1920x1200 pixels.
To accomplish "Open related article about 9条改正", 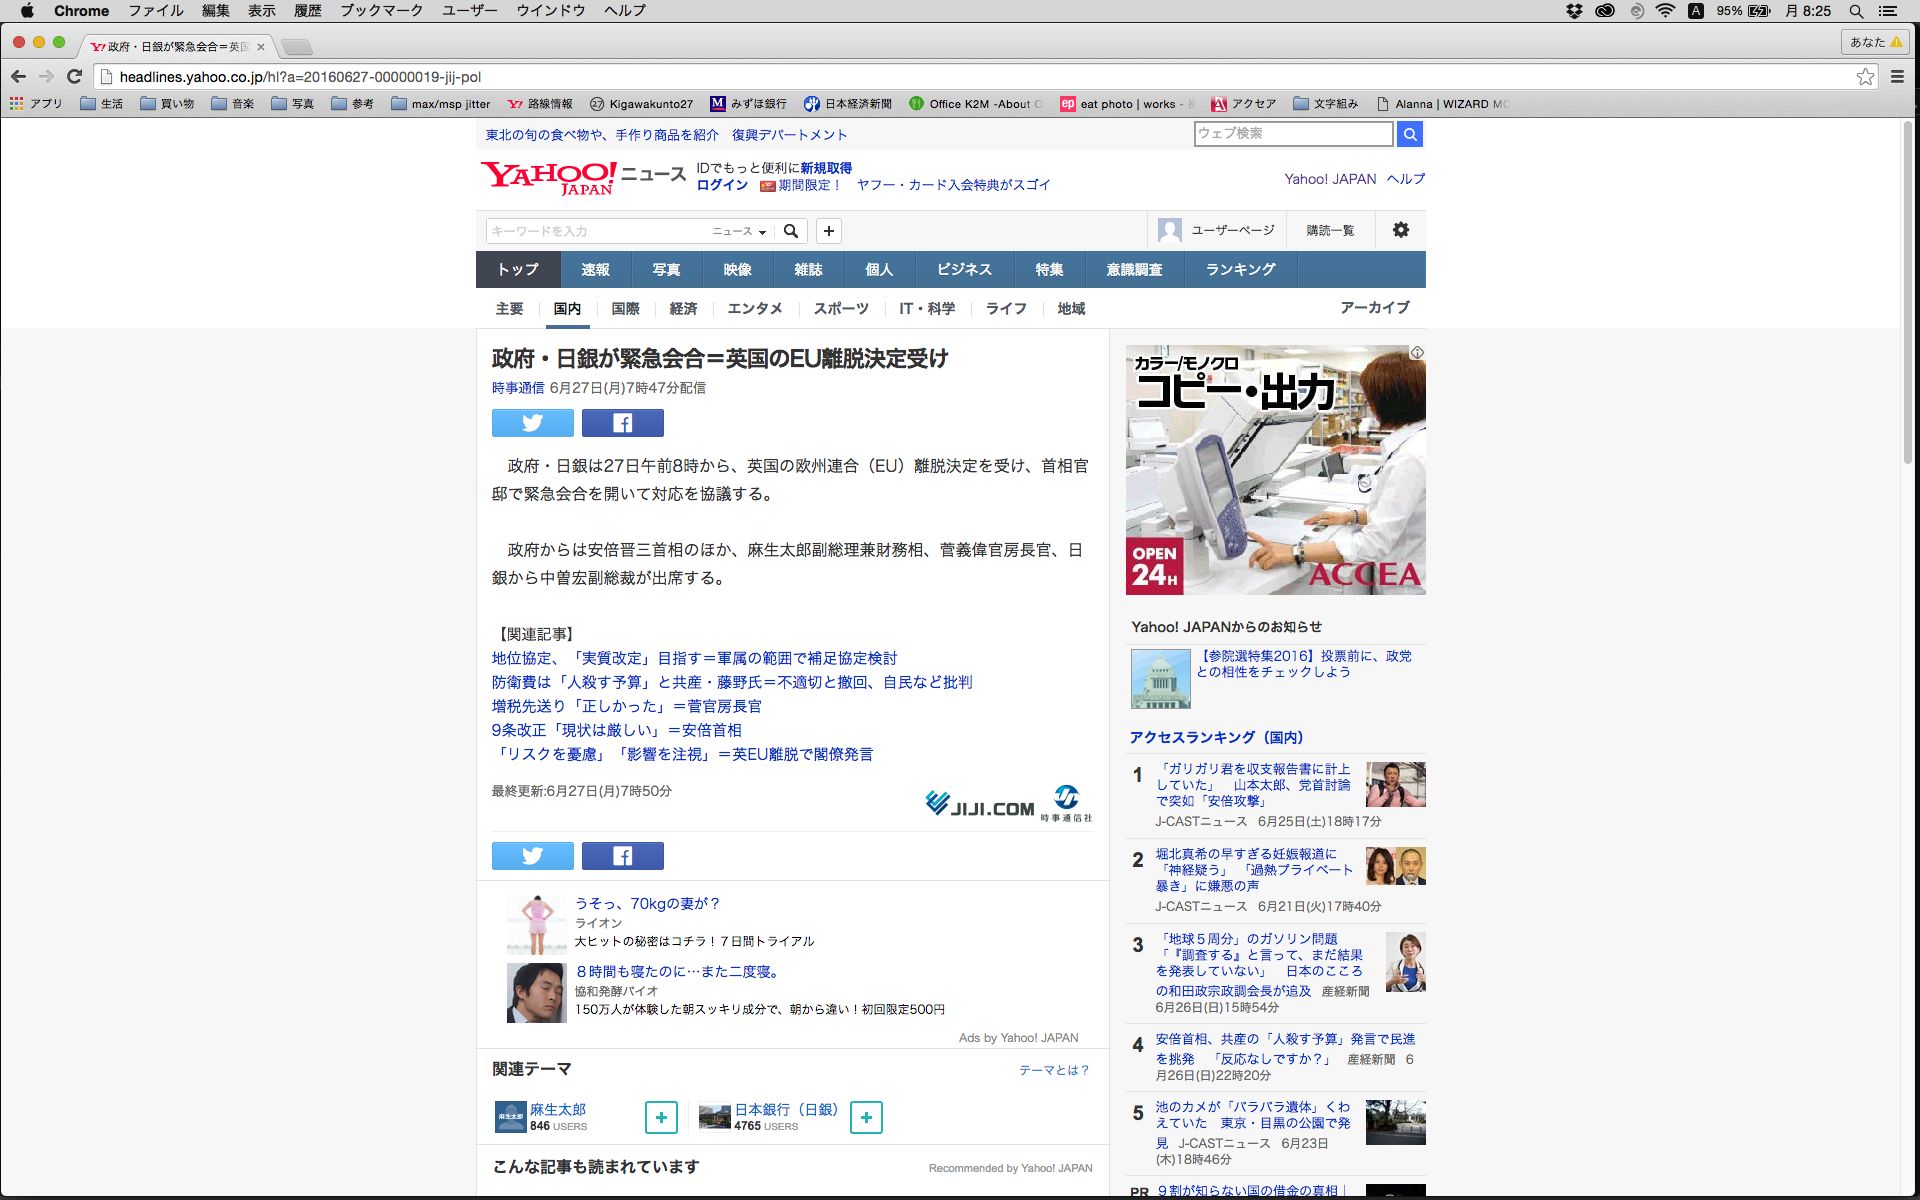I will pyautogui.click(x=616, y=730).
